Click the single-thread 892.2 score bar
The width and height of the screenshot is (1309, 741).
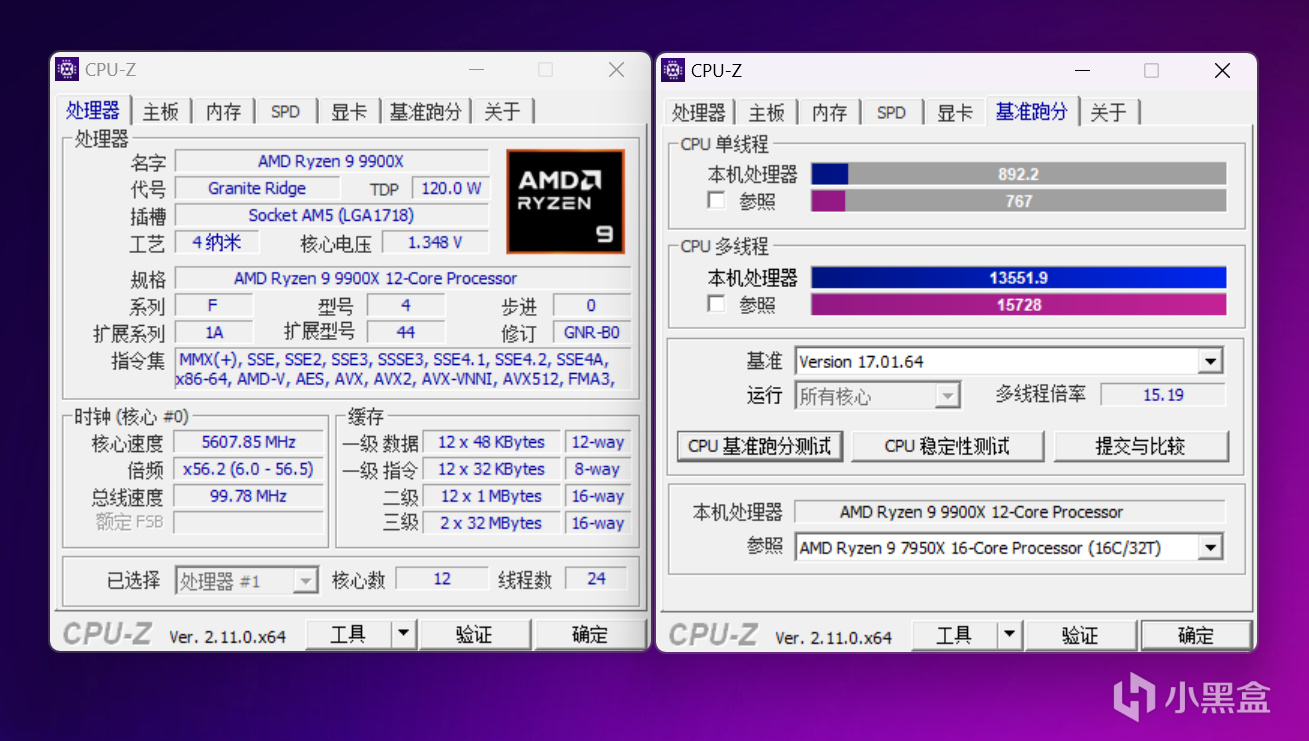pos(1018,174)
